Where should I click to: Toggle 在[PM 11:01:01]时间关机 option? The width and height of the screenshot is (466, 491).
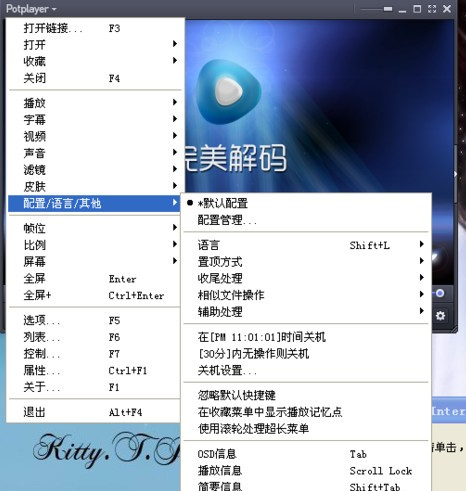(x=306, y=337)
